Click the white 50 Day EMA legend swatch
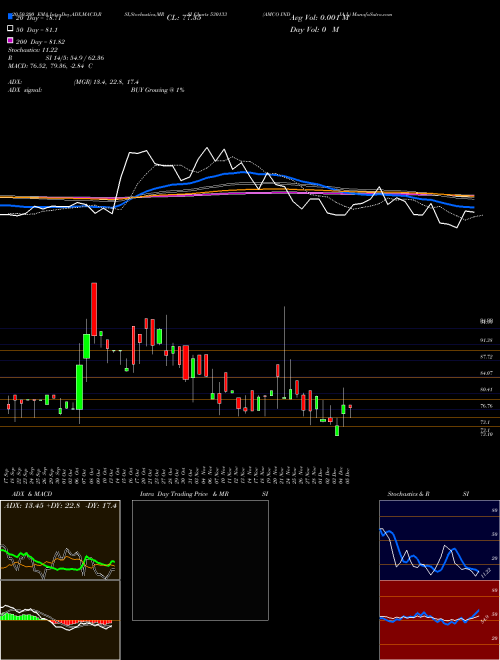Viewport: 500px width, 660px height. pos(10,29)
